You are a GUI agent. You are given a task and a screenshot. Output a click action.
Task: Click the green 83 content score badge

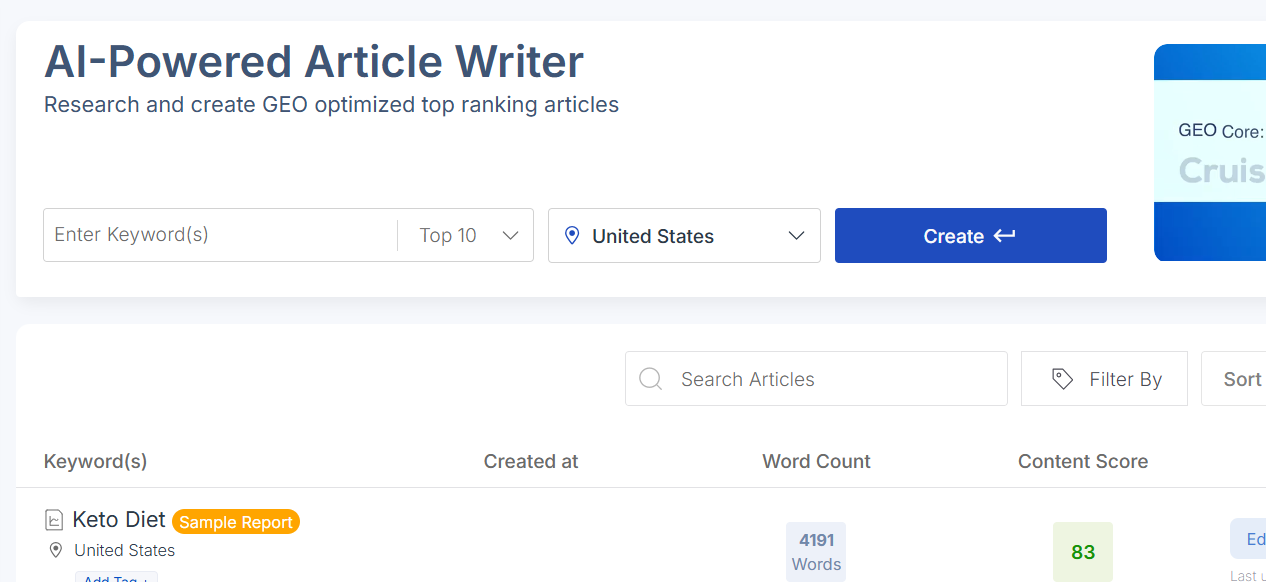tap(1083, 551)
